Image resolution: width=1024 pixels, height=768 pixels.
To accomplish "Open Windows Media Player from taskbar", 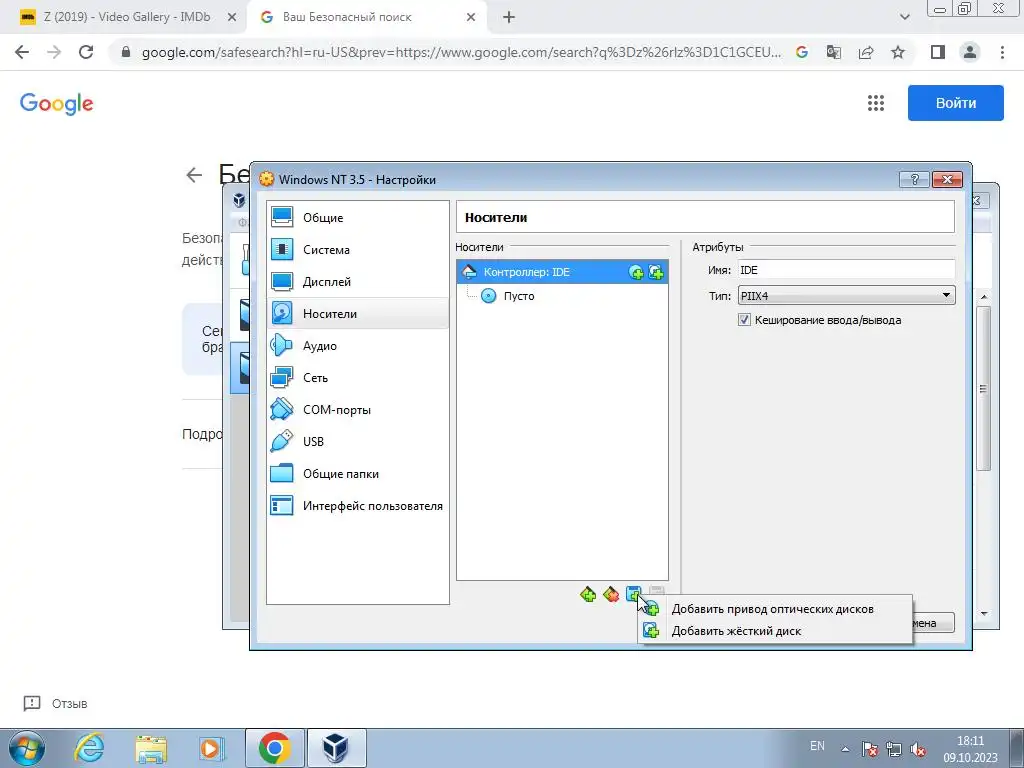I will click(212, 748).
